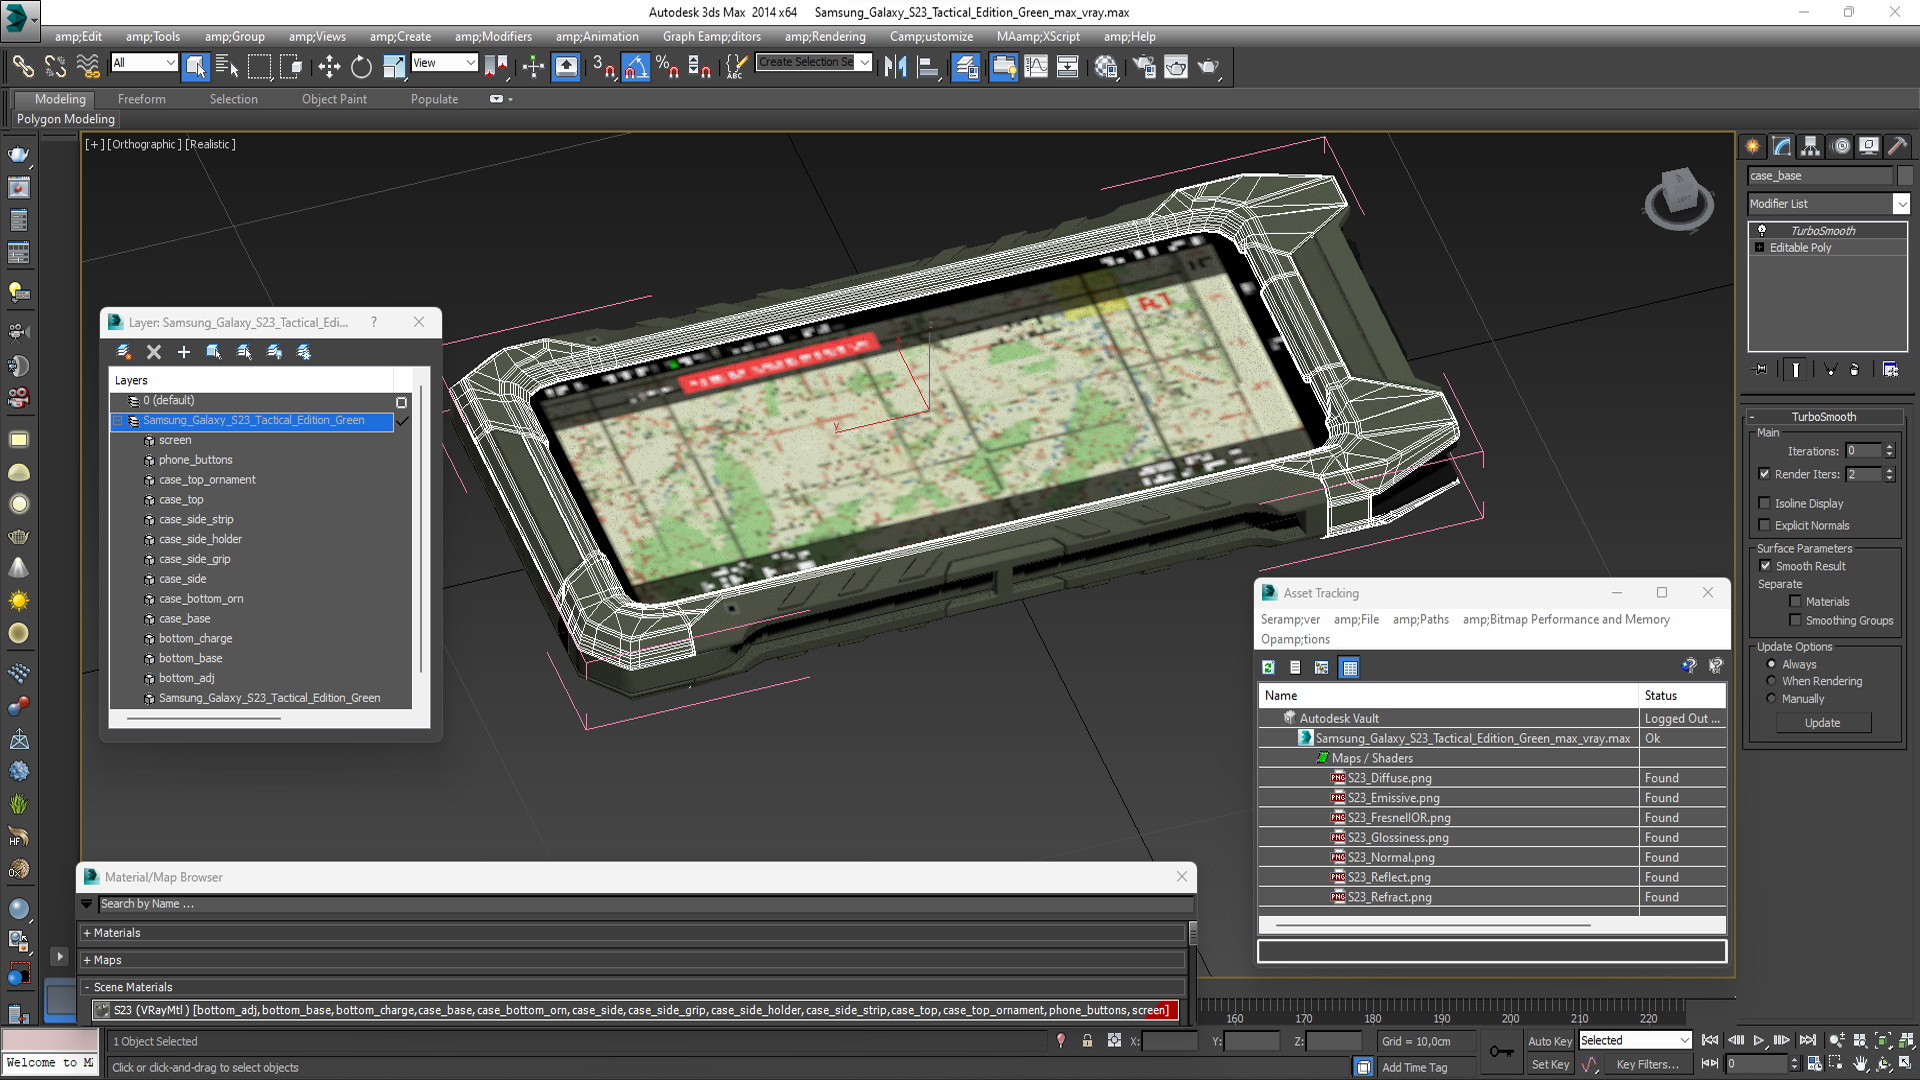Click the Set Key button
This screenshot has width=1920, height=1080.
pos(1549,1065)
